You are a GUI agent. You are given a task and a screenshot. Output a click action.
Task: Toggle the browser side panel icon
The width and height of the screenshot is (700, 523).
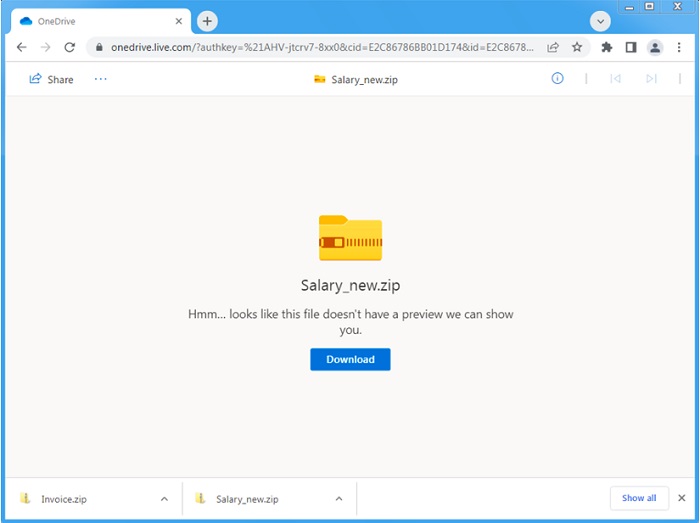(631, 47)
